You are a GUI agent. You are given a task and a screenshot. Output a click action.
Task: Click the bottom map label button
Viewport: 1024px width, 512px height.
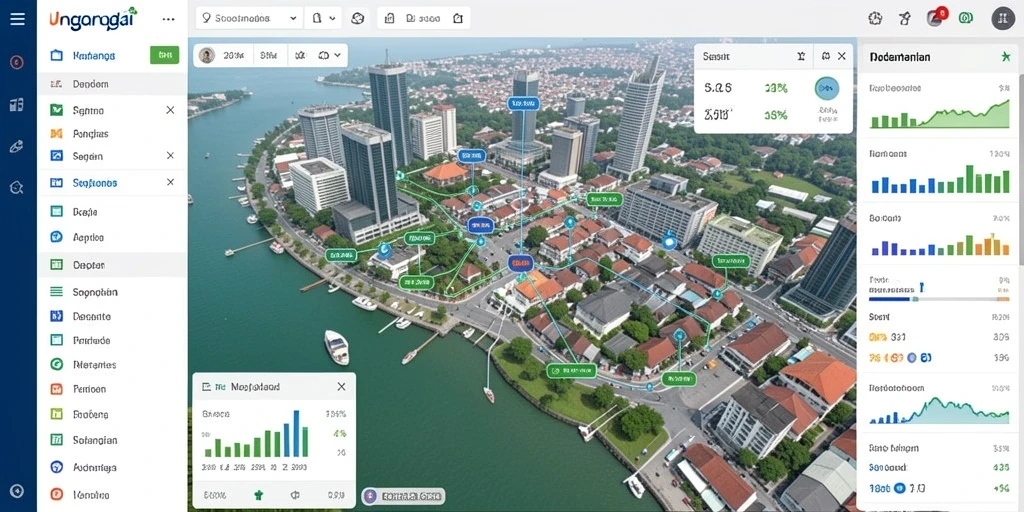point(404,496)
